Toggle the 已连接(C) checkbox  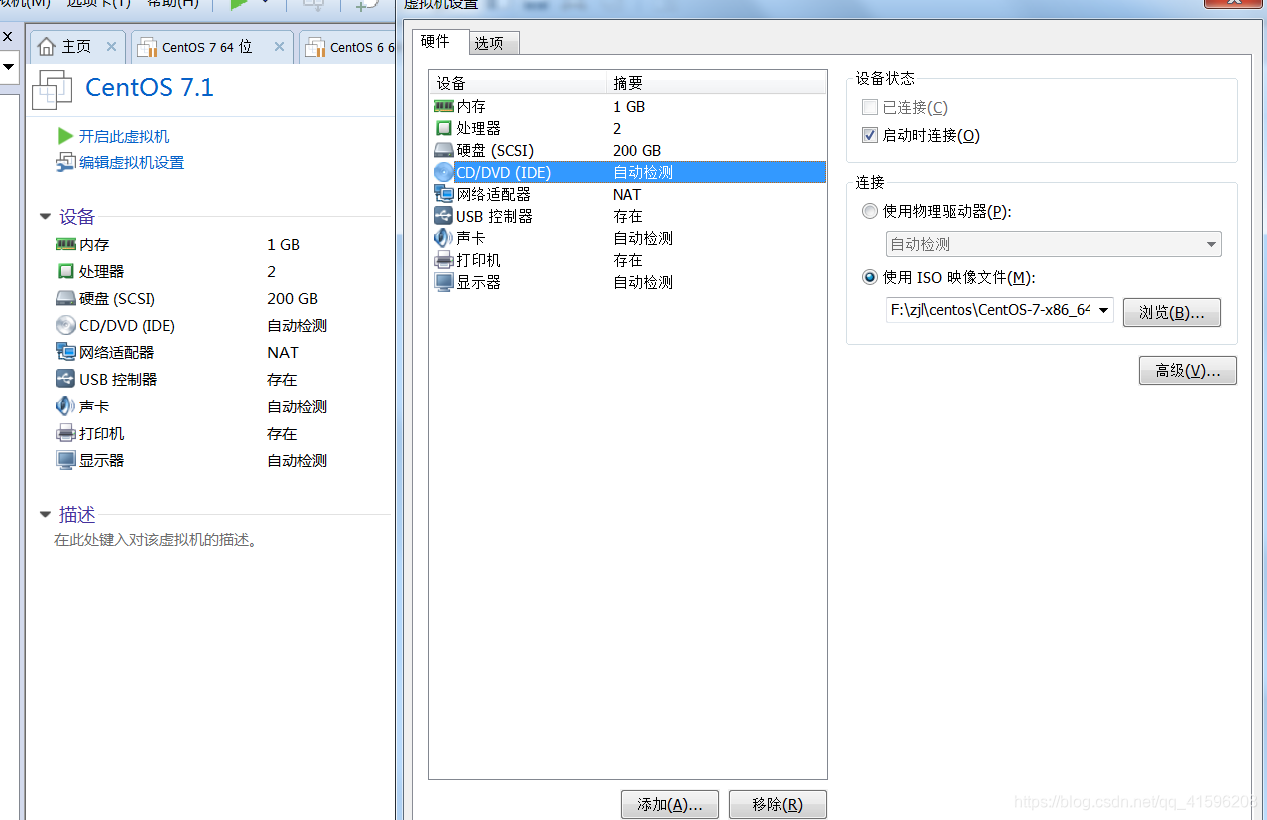click(x=869, y=107)
